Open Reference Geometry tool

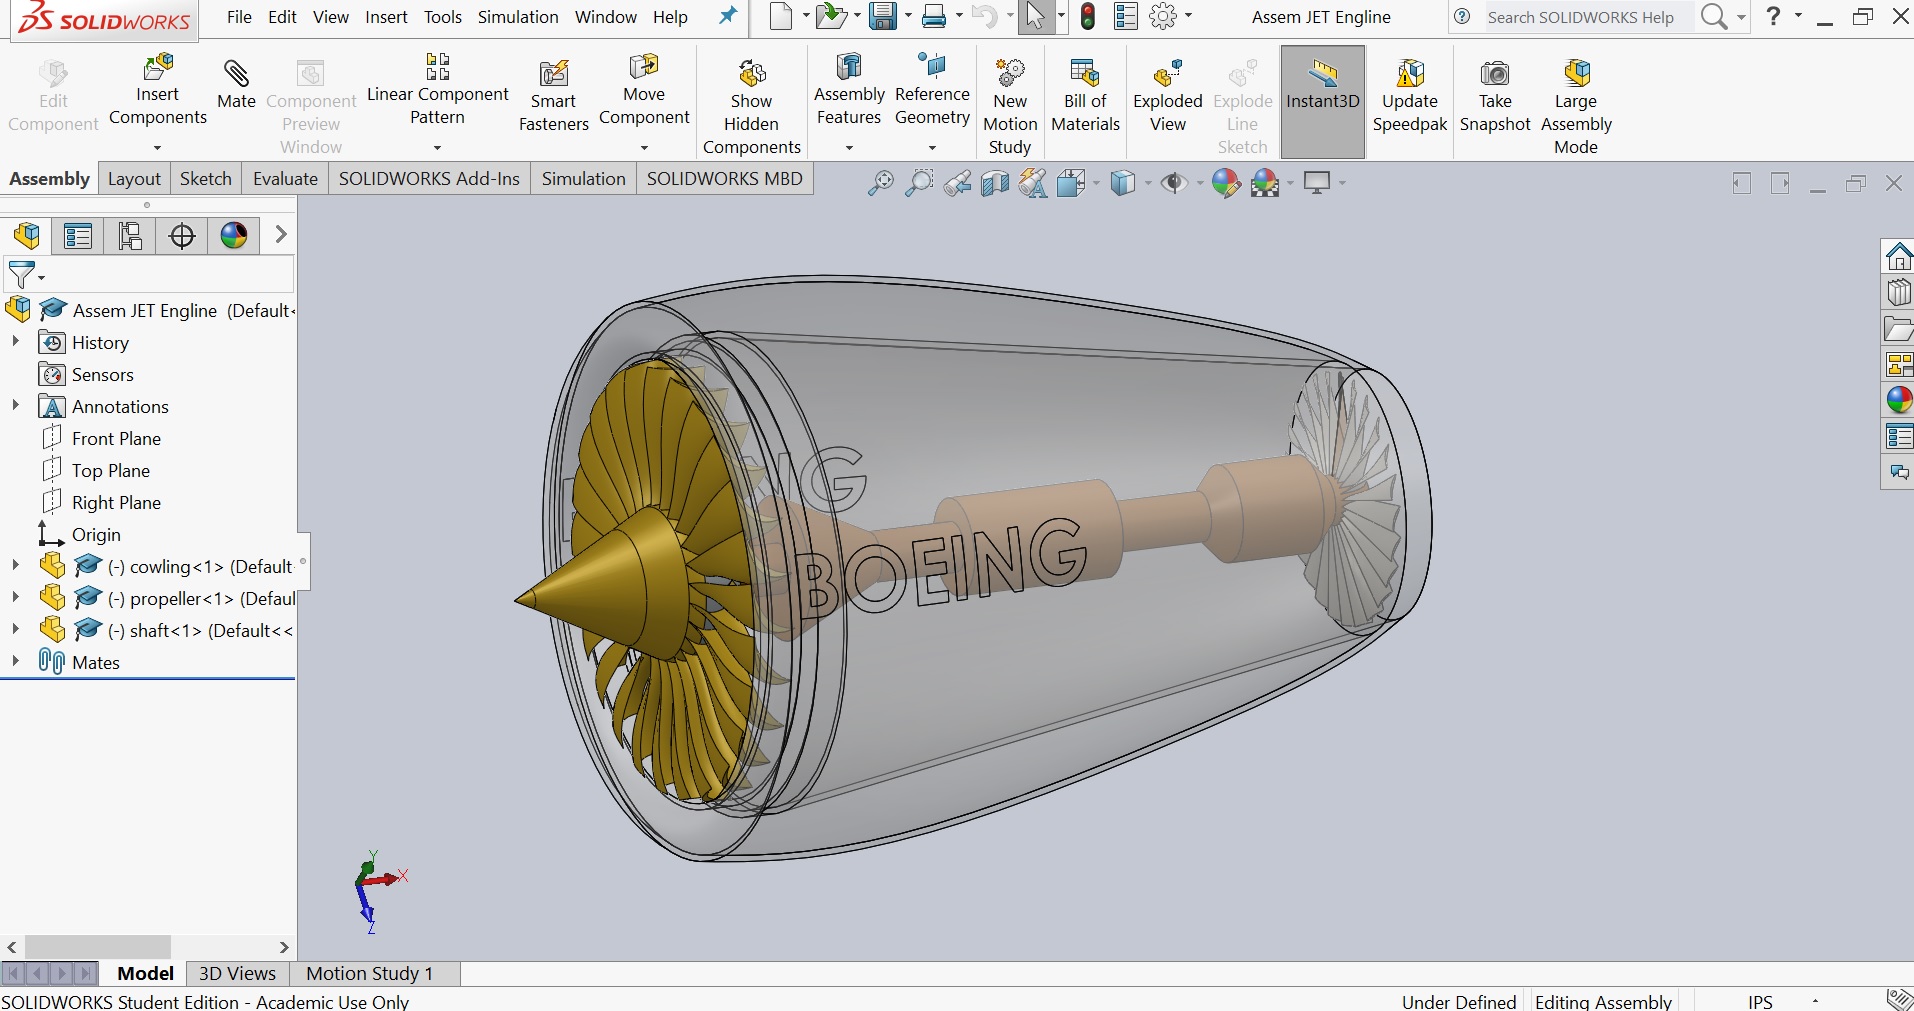pyautogui.click(x=932, y=91)
